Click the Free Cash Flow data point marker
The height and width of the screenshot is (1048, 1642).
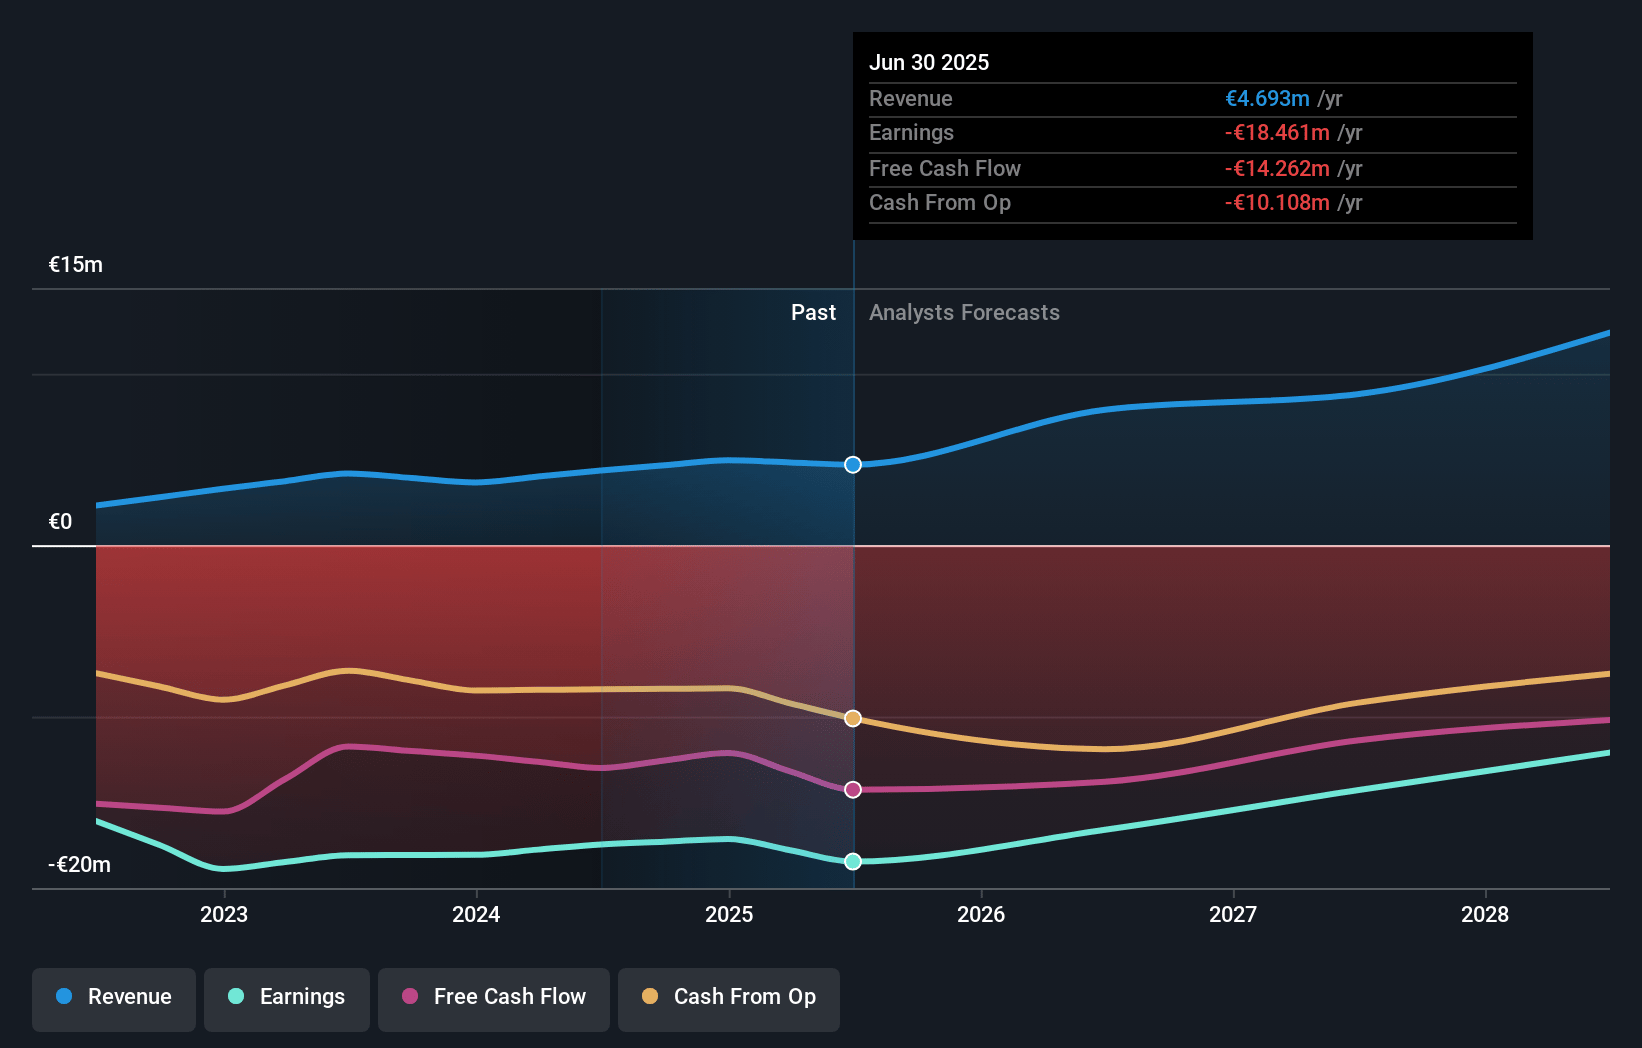click(853, 790)
